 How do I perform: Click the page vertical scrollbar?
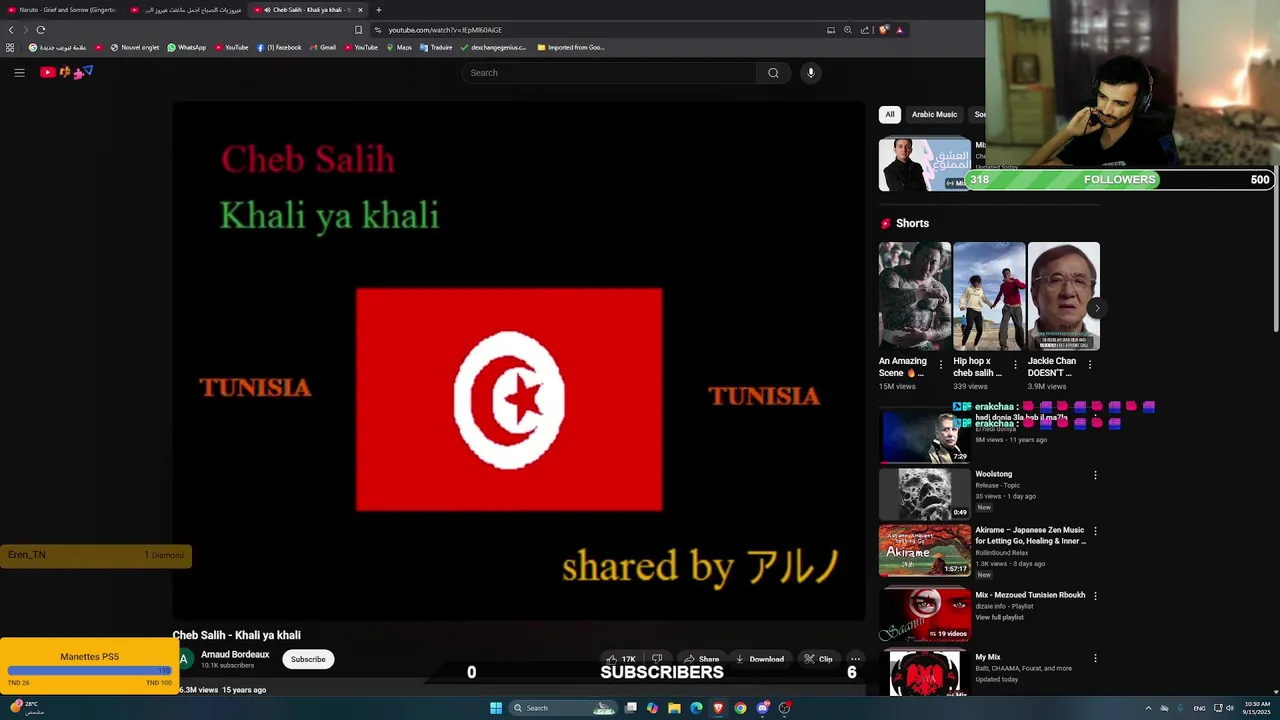click(1275, 250)
